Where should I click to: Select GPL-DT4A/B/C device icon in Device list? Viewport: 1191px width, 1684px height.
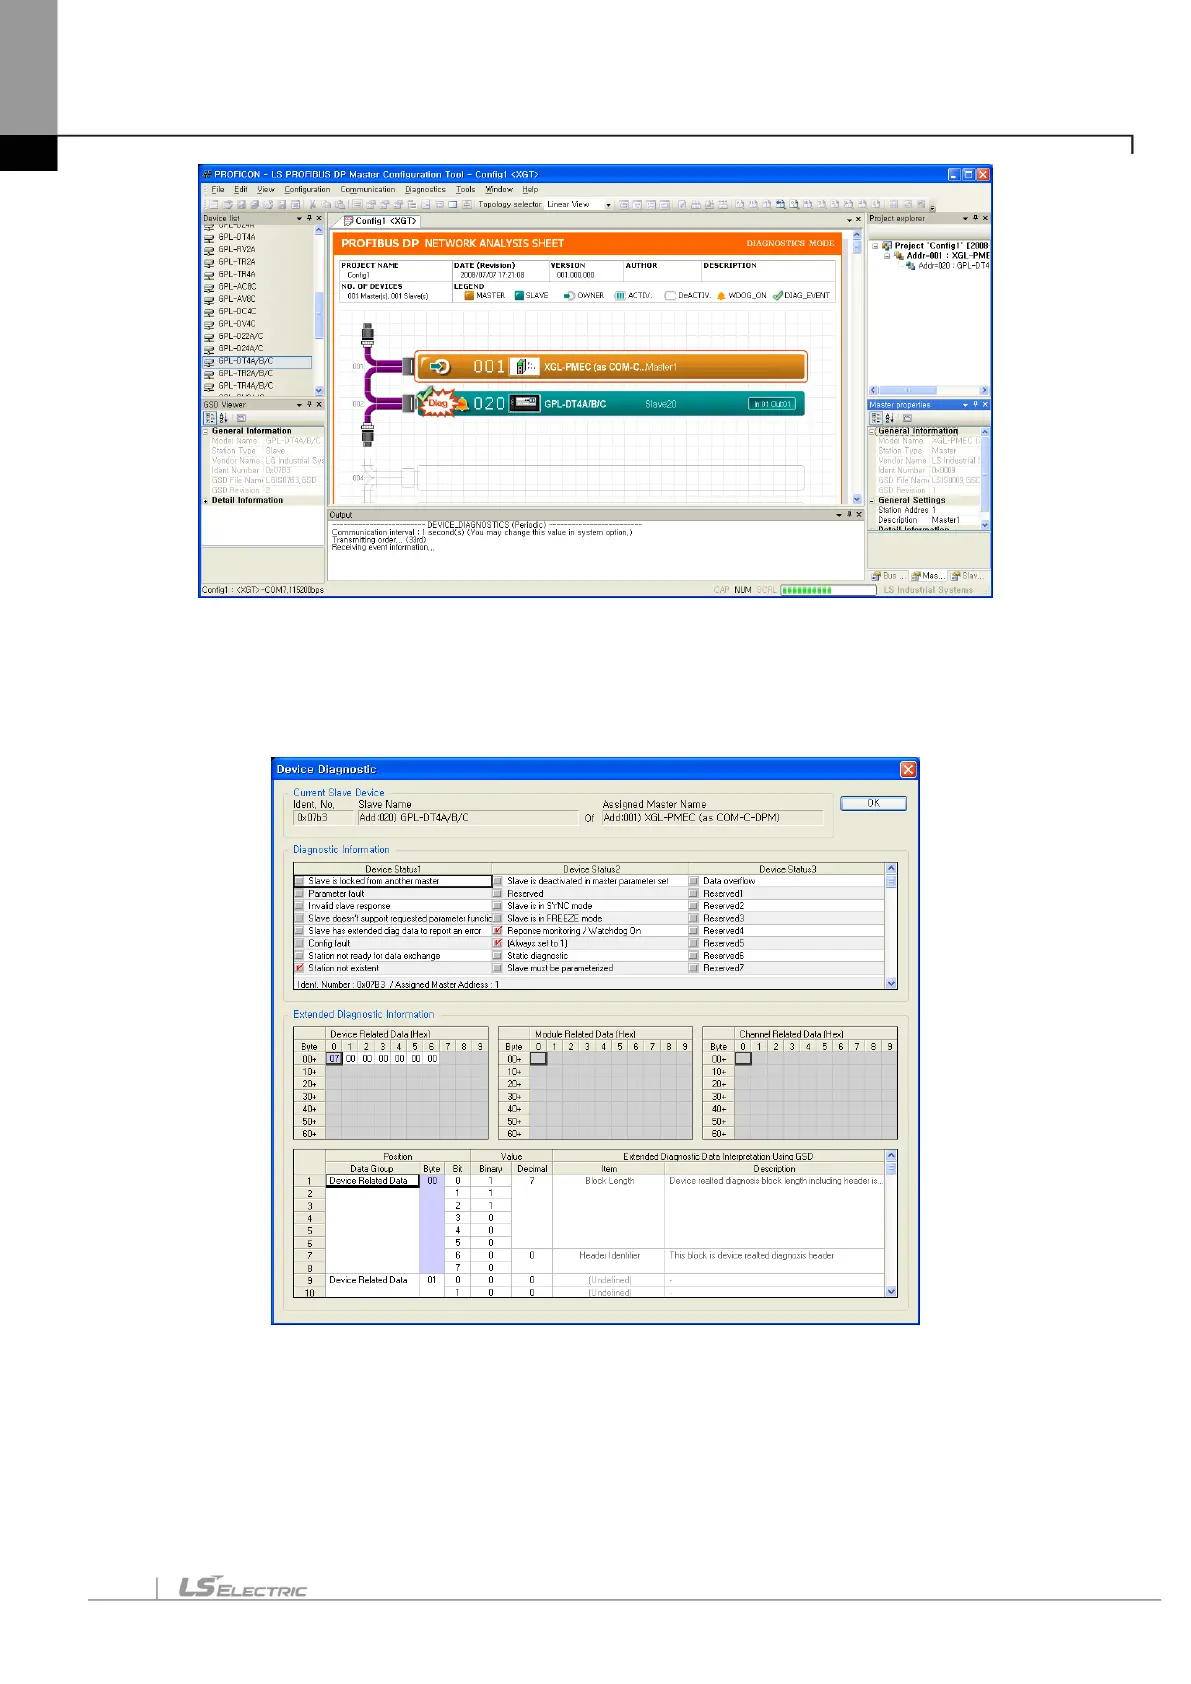point(209,362)
